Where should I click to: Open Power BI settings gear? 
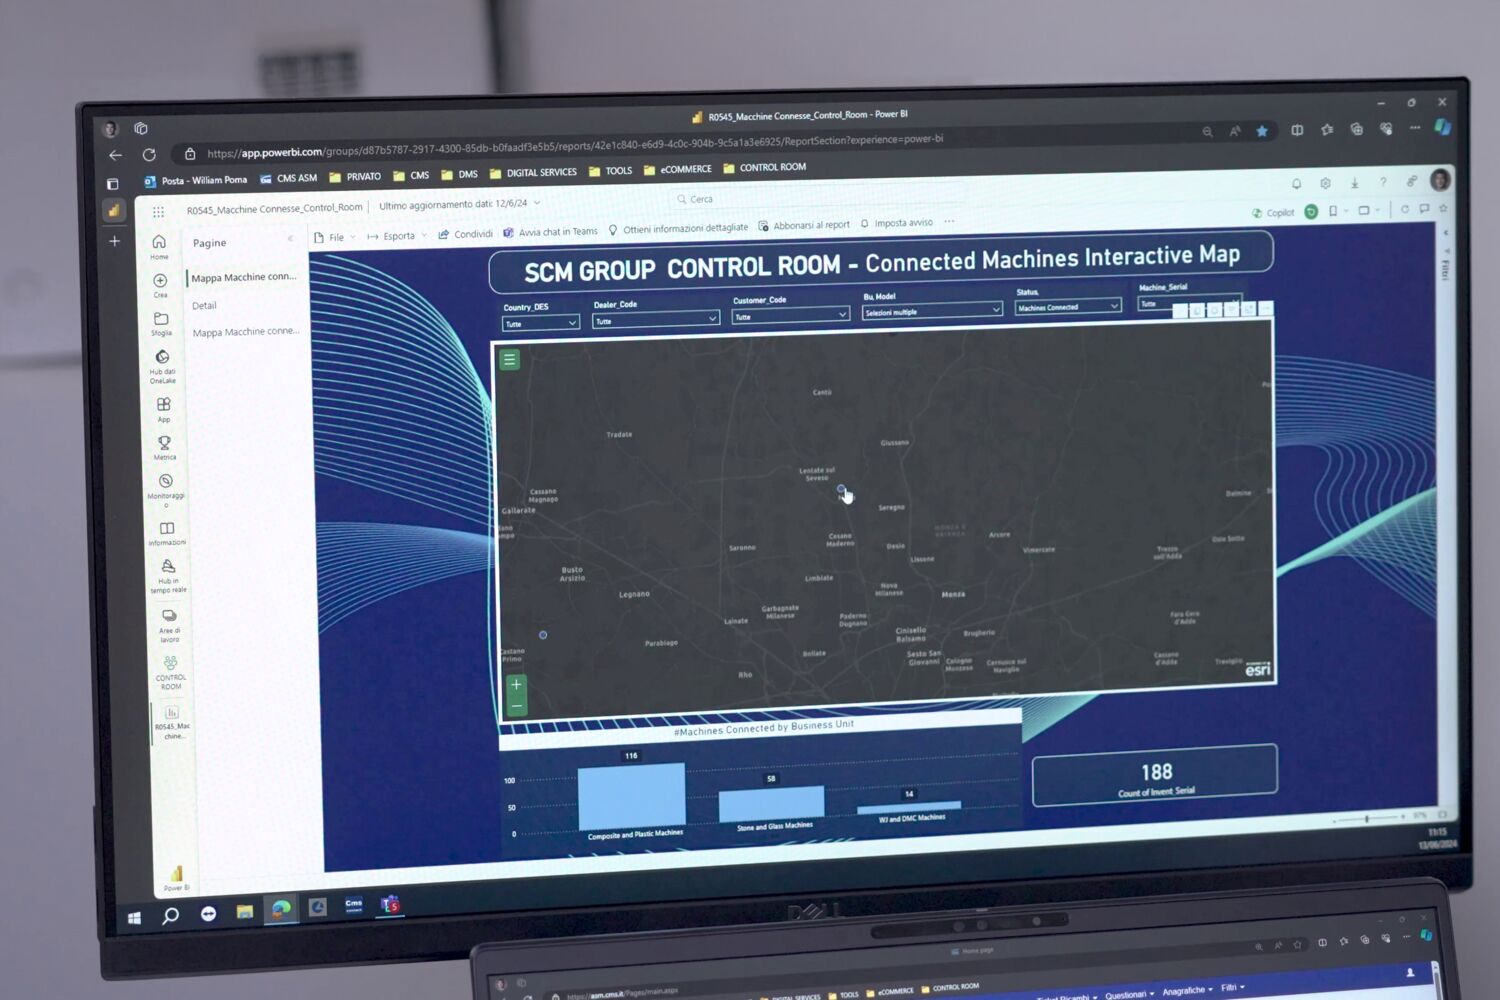point(1325,183)
